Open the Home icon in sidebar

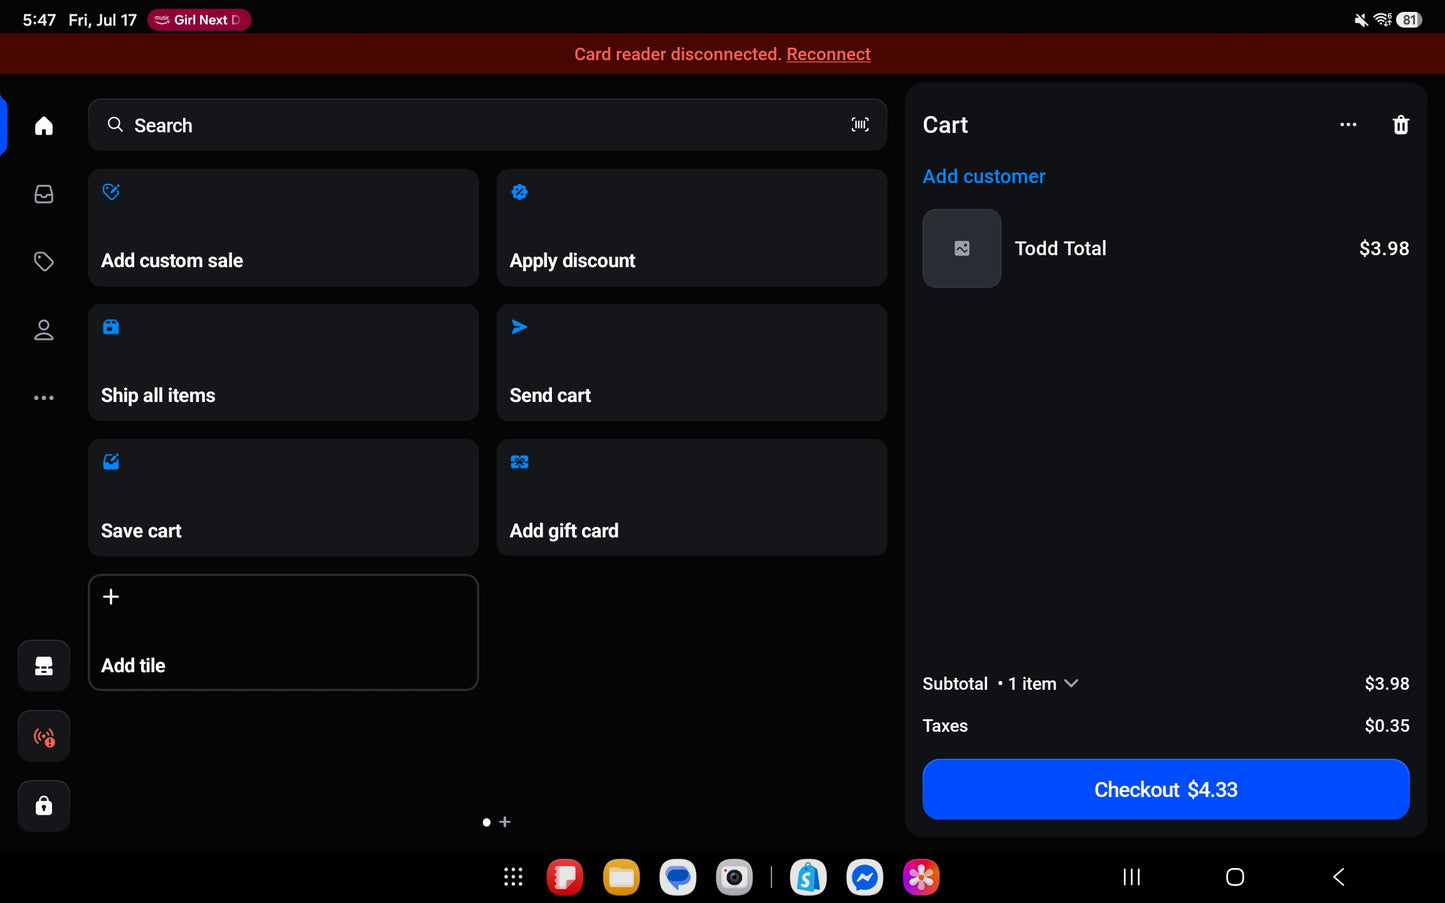(43, 126)
